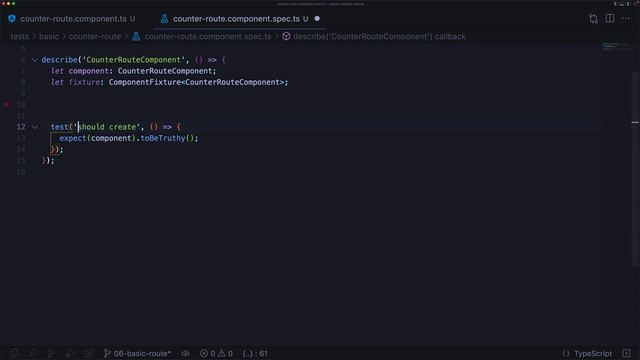Show errors count in status bar

[x=207, y=353]
